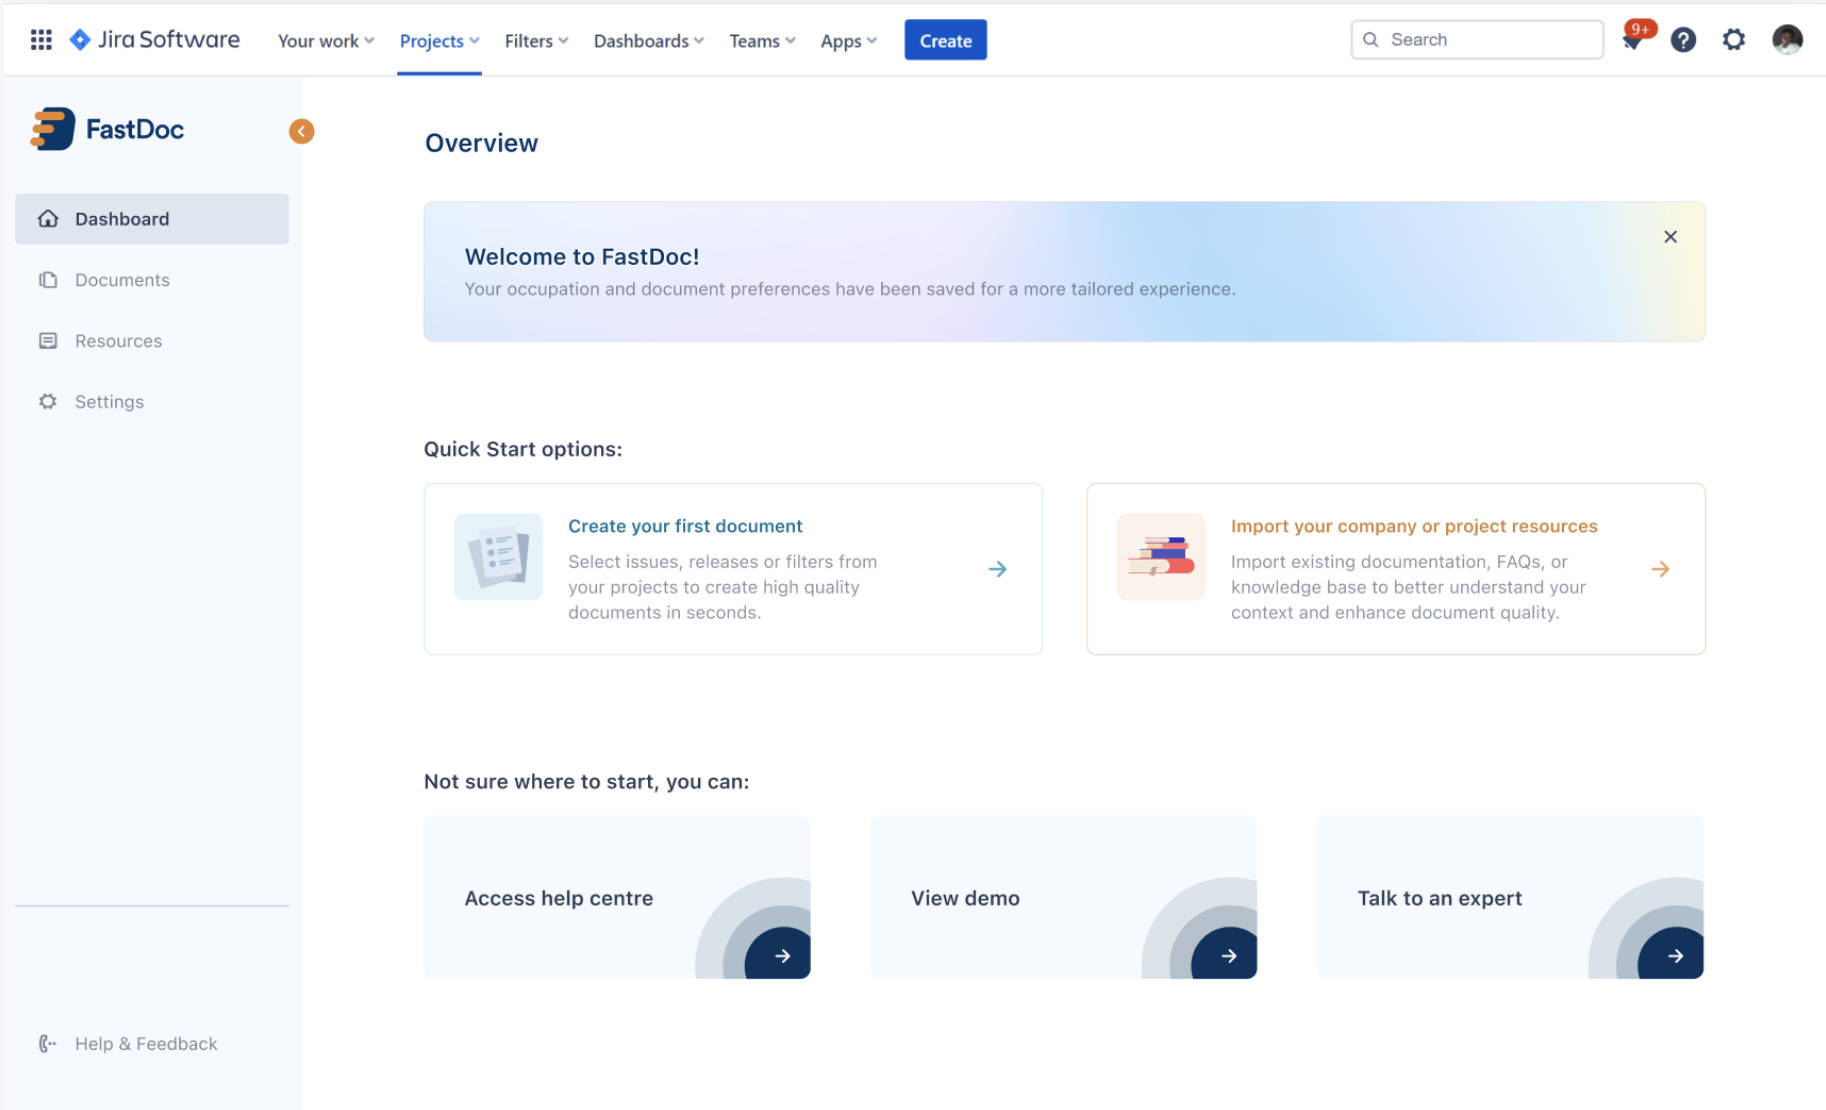This screenshot has width=1826, height=1110.
Task: Click the Not sure where to start text
Action: (x=586, y=782)
